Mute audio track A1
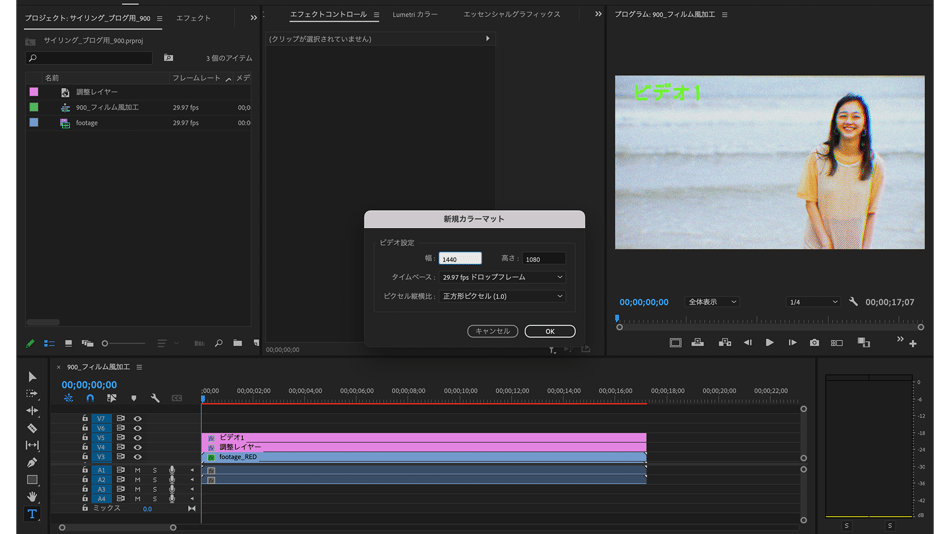The image size is (950, 534). pos(138,470)
